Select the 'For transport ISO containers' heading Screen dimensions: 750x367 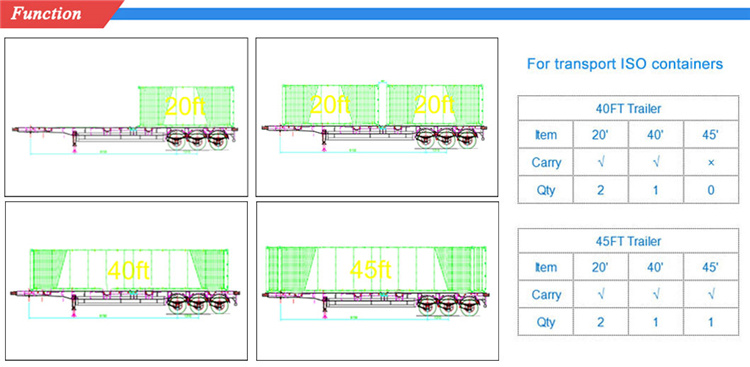(625, 64)
